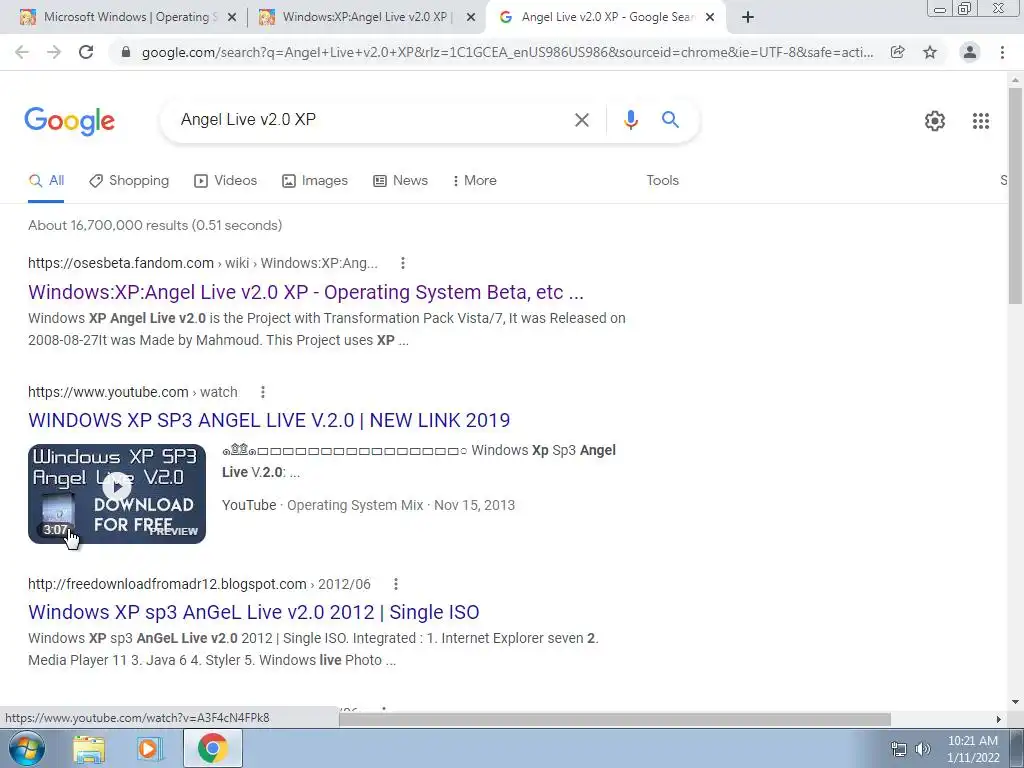Click the browser forward arrow
The width and height of the screenshot is (1024, 768).
coord(54,52)
